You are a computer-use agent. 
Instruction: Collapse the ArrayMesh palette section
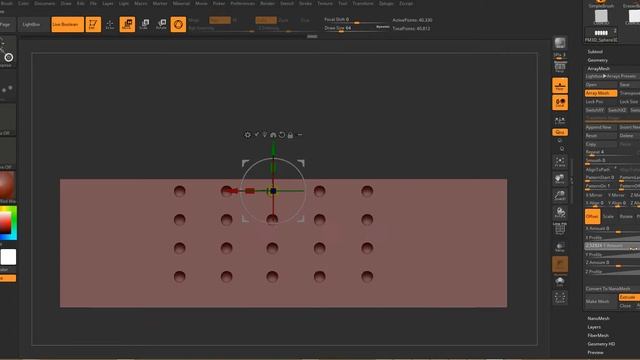(x=598, y=69)
